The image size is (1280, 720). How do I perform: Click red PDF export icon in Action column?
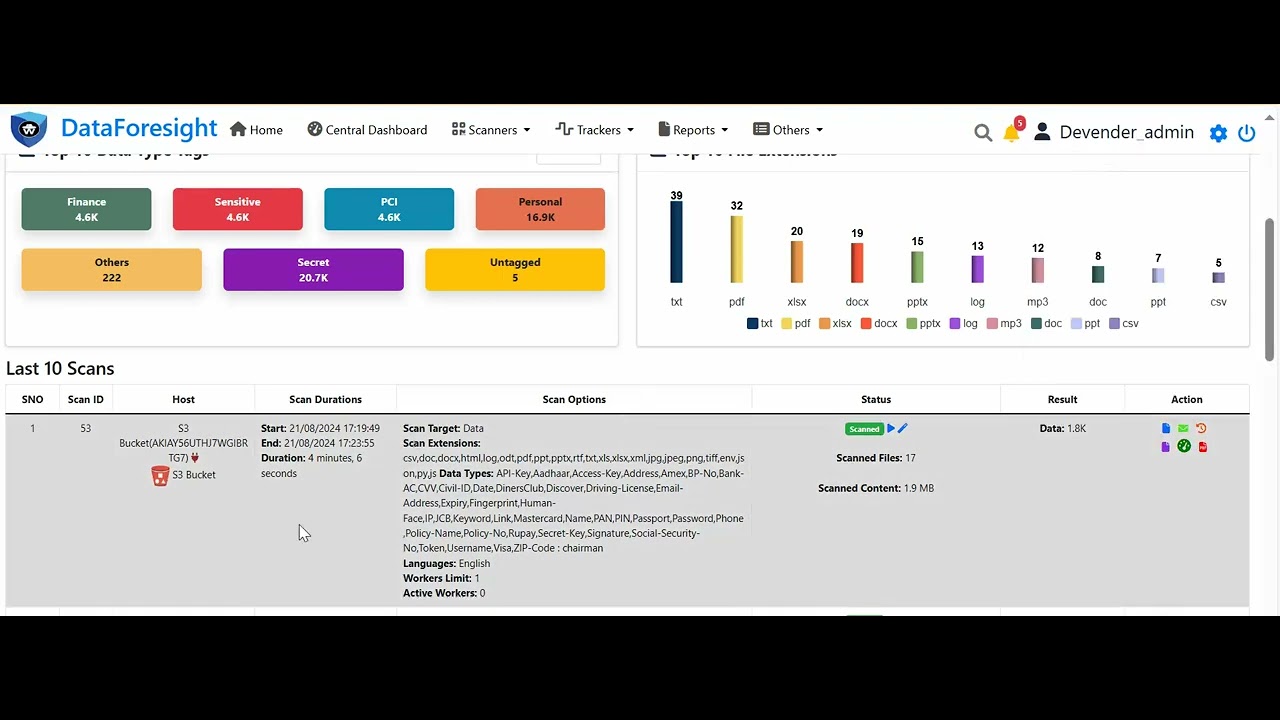pyautogui.click(x=1202, y=446)
